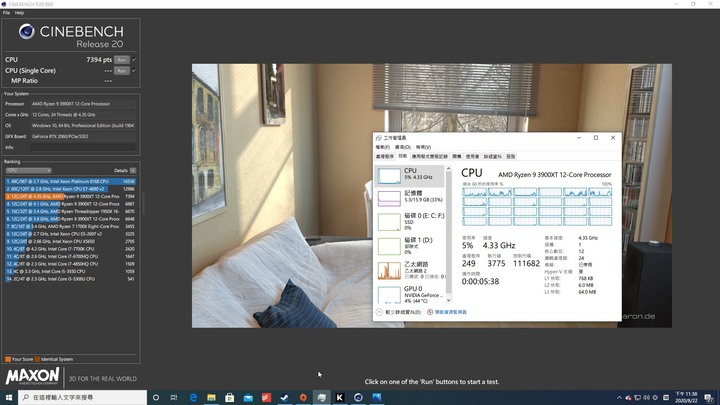720x405 pixels.
Task: Select ranking row Ryzen Threadripper 1950X
Action: click(70, 212)
